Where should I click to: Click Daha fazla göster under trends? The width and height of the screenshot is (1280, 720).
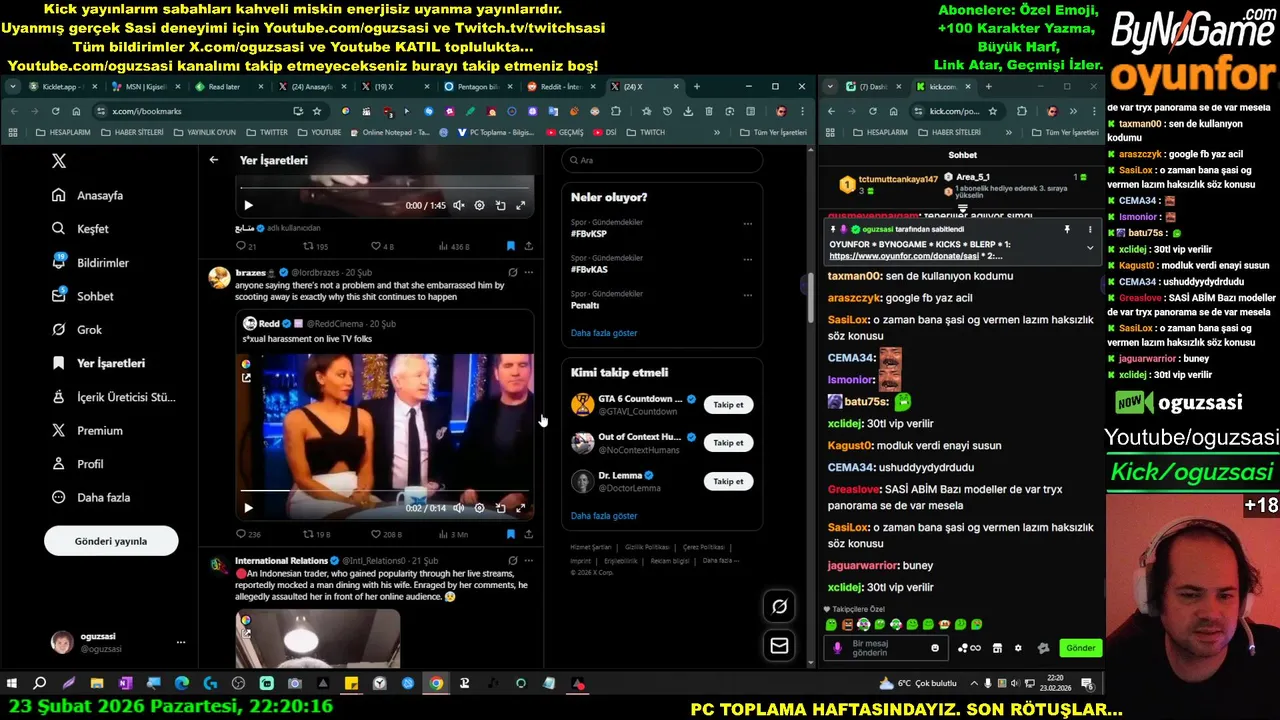[x=604, y=333]
